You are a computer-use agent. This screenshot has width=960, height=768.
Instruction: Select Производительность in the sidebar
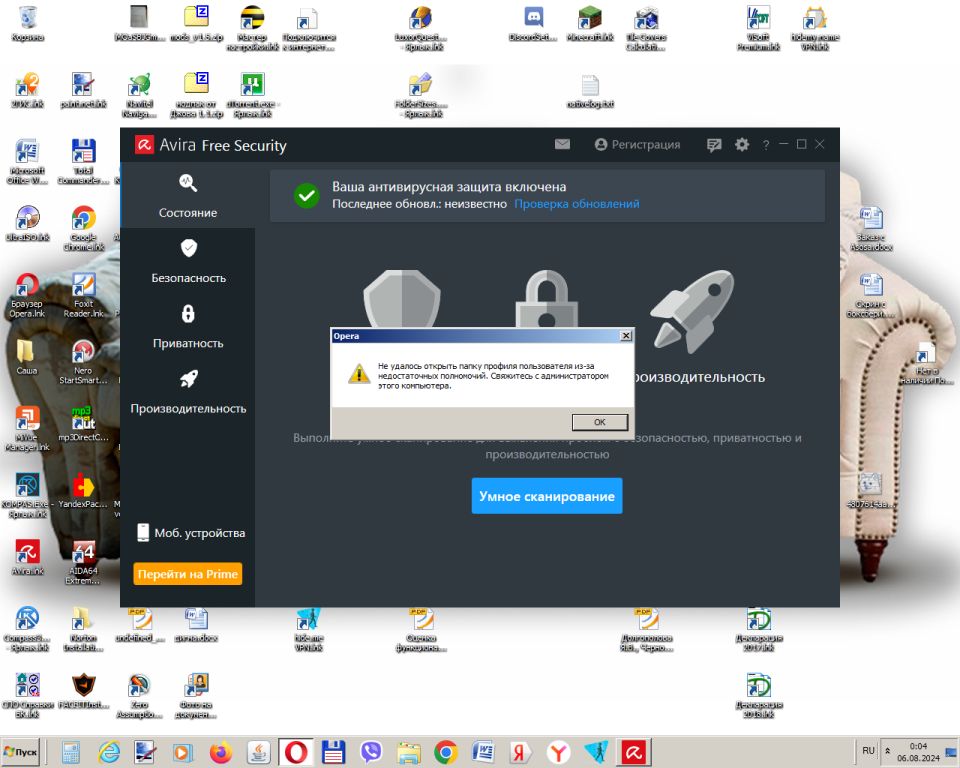pos(188,392)
